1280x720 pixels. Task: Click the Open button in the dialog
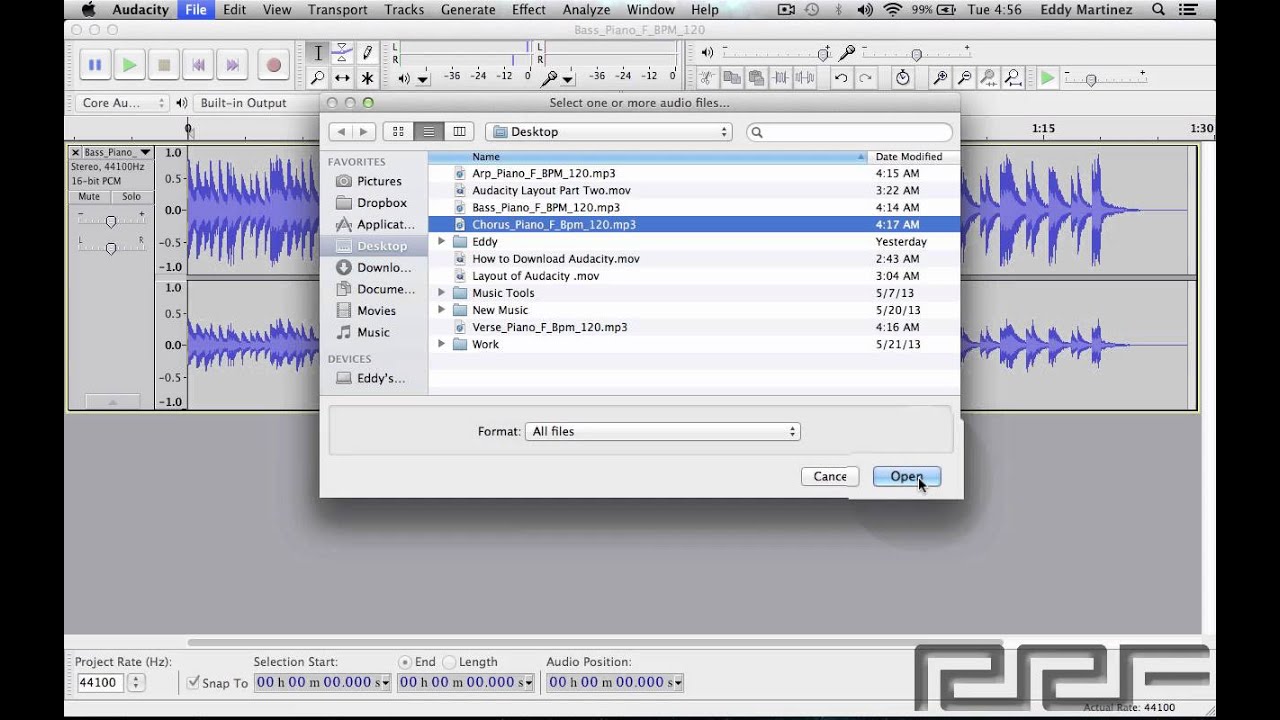[907, 477]
